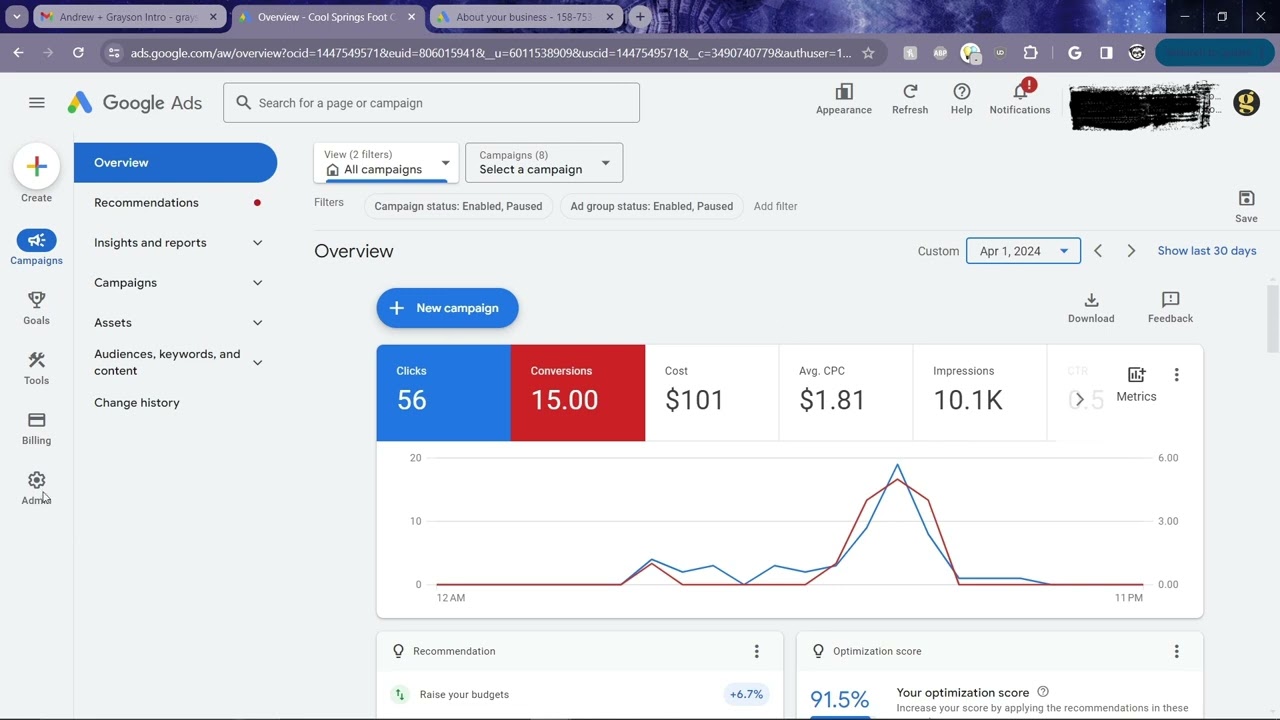Expand Insights and reports section
Viewport: 1280px width, 720px height.
pyautogui.click(x=257, y=243)
